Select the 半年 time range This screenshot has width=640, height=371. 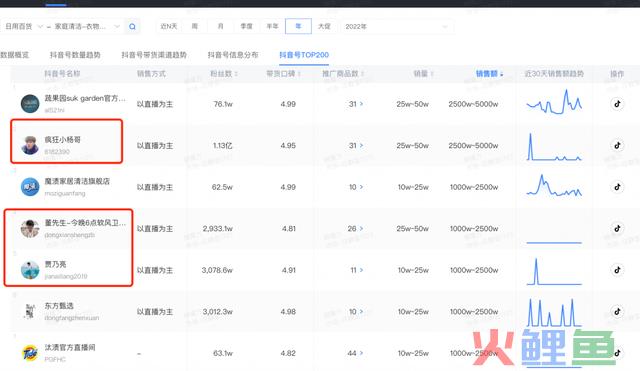(x=272, y=27)
